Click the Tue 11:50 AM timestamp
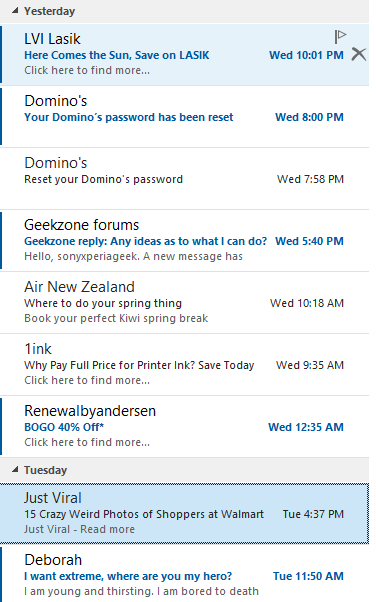 coord(308,576)
